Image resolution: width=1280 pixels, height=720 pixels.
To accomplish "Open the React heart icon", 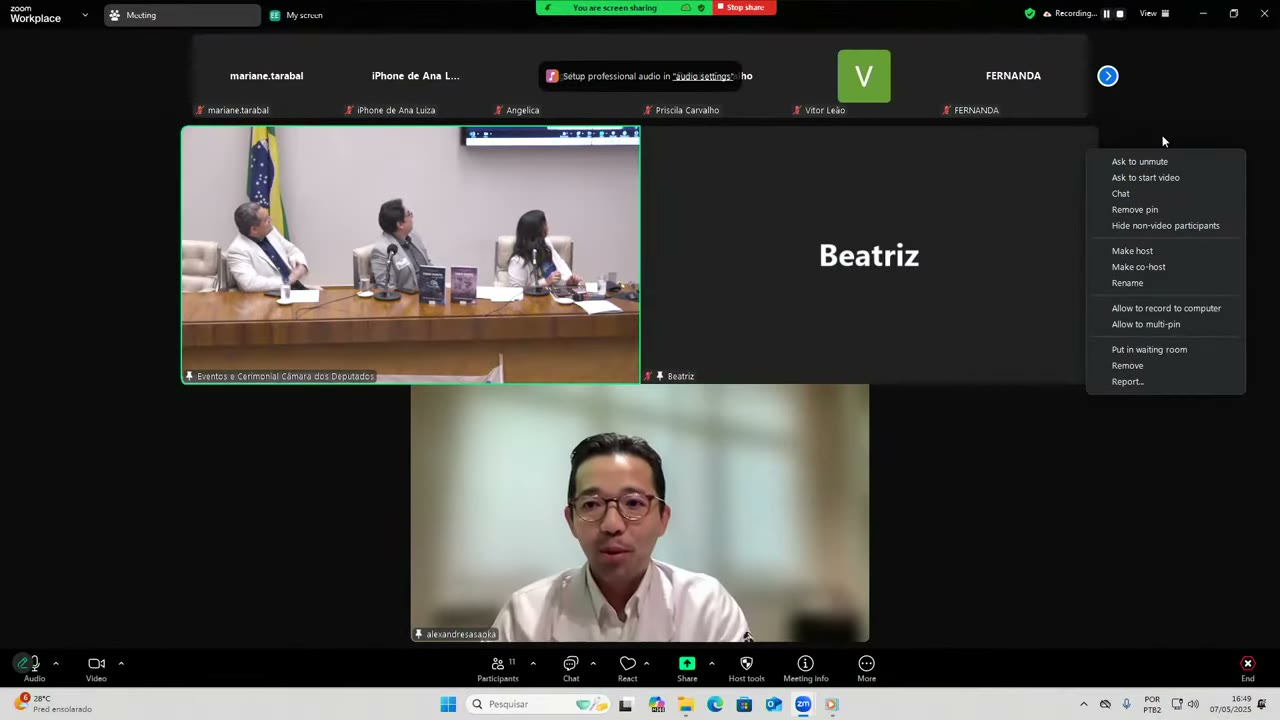I will (627, 664).
